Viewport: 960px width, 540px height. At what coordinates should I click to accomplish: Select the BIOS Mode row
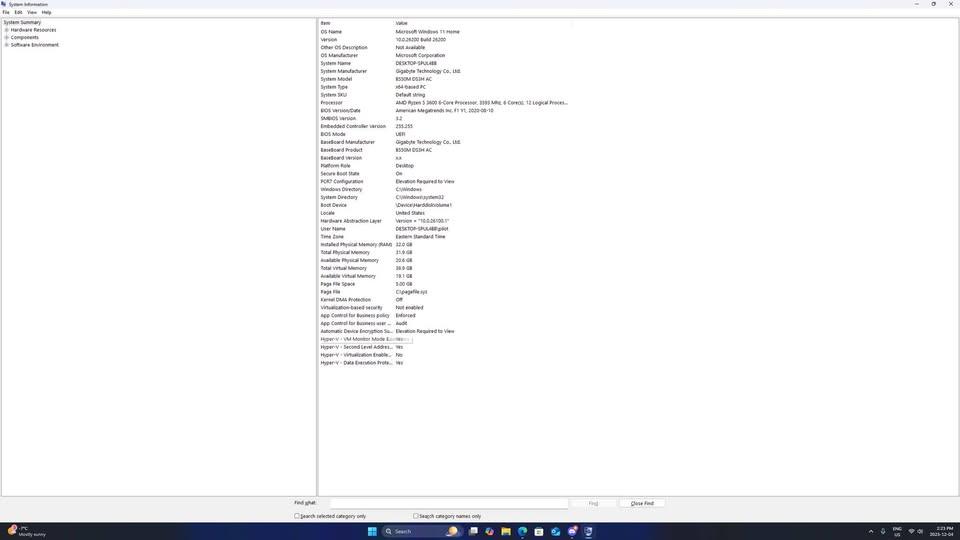tap(445, 134)
